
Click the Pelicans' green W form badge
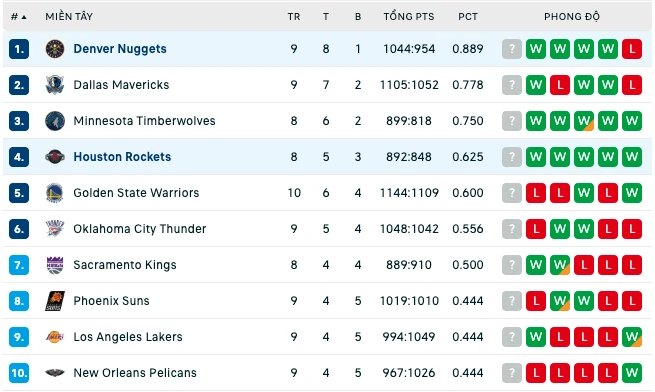click(632, 373)
